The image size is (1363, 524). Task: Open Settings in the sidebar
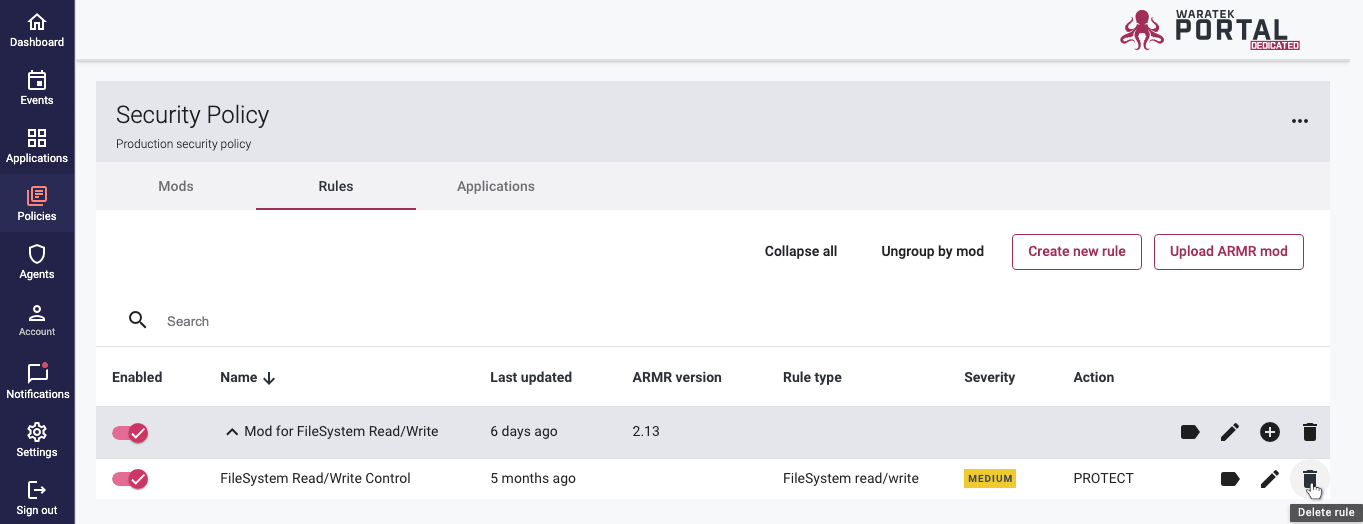pos(37,440)
